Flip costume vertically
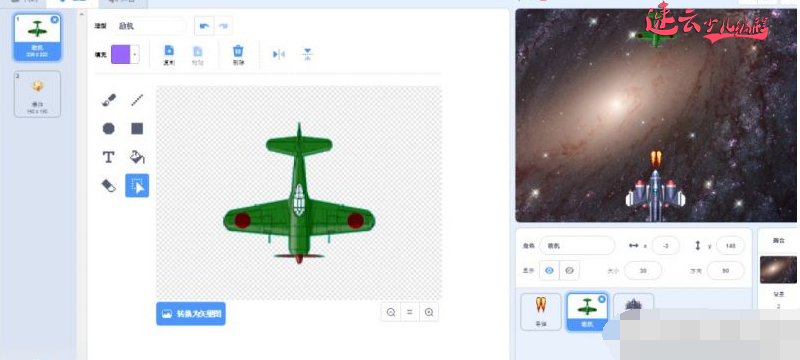Image resolution: width=800 pixels, height=360 pixels. click(308, 54)
